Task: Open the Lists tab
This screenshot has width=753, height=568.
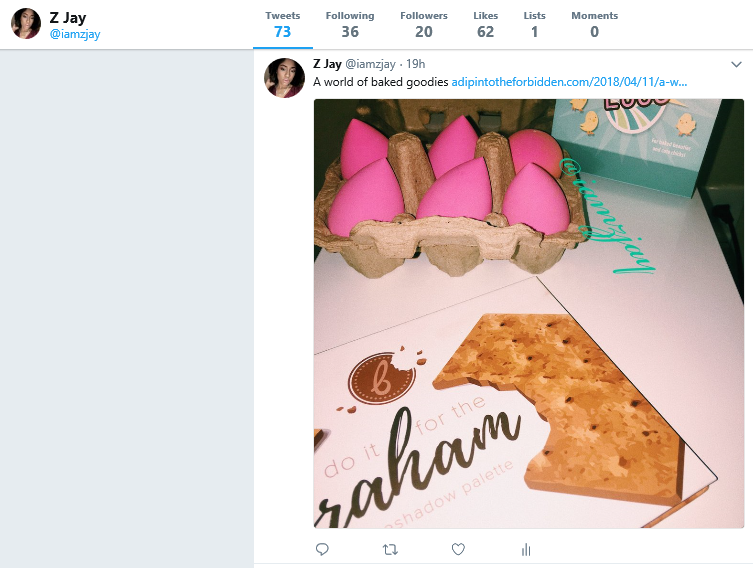Action: pyautogui.click(x=534, y=24)
